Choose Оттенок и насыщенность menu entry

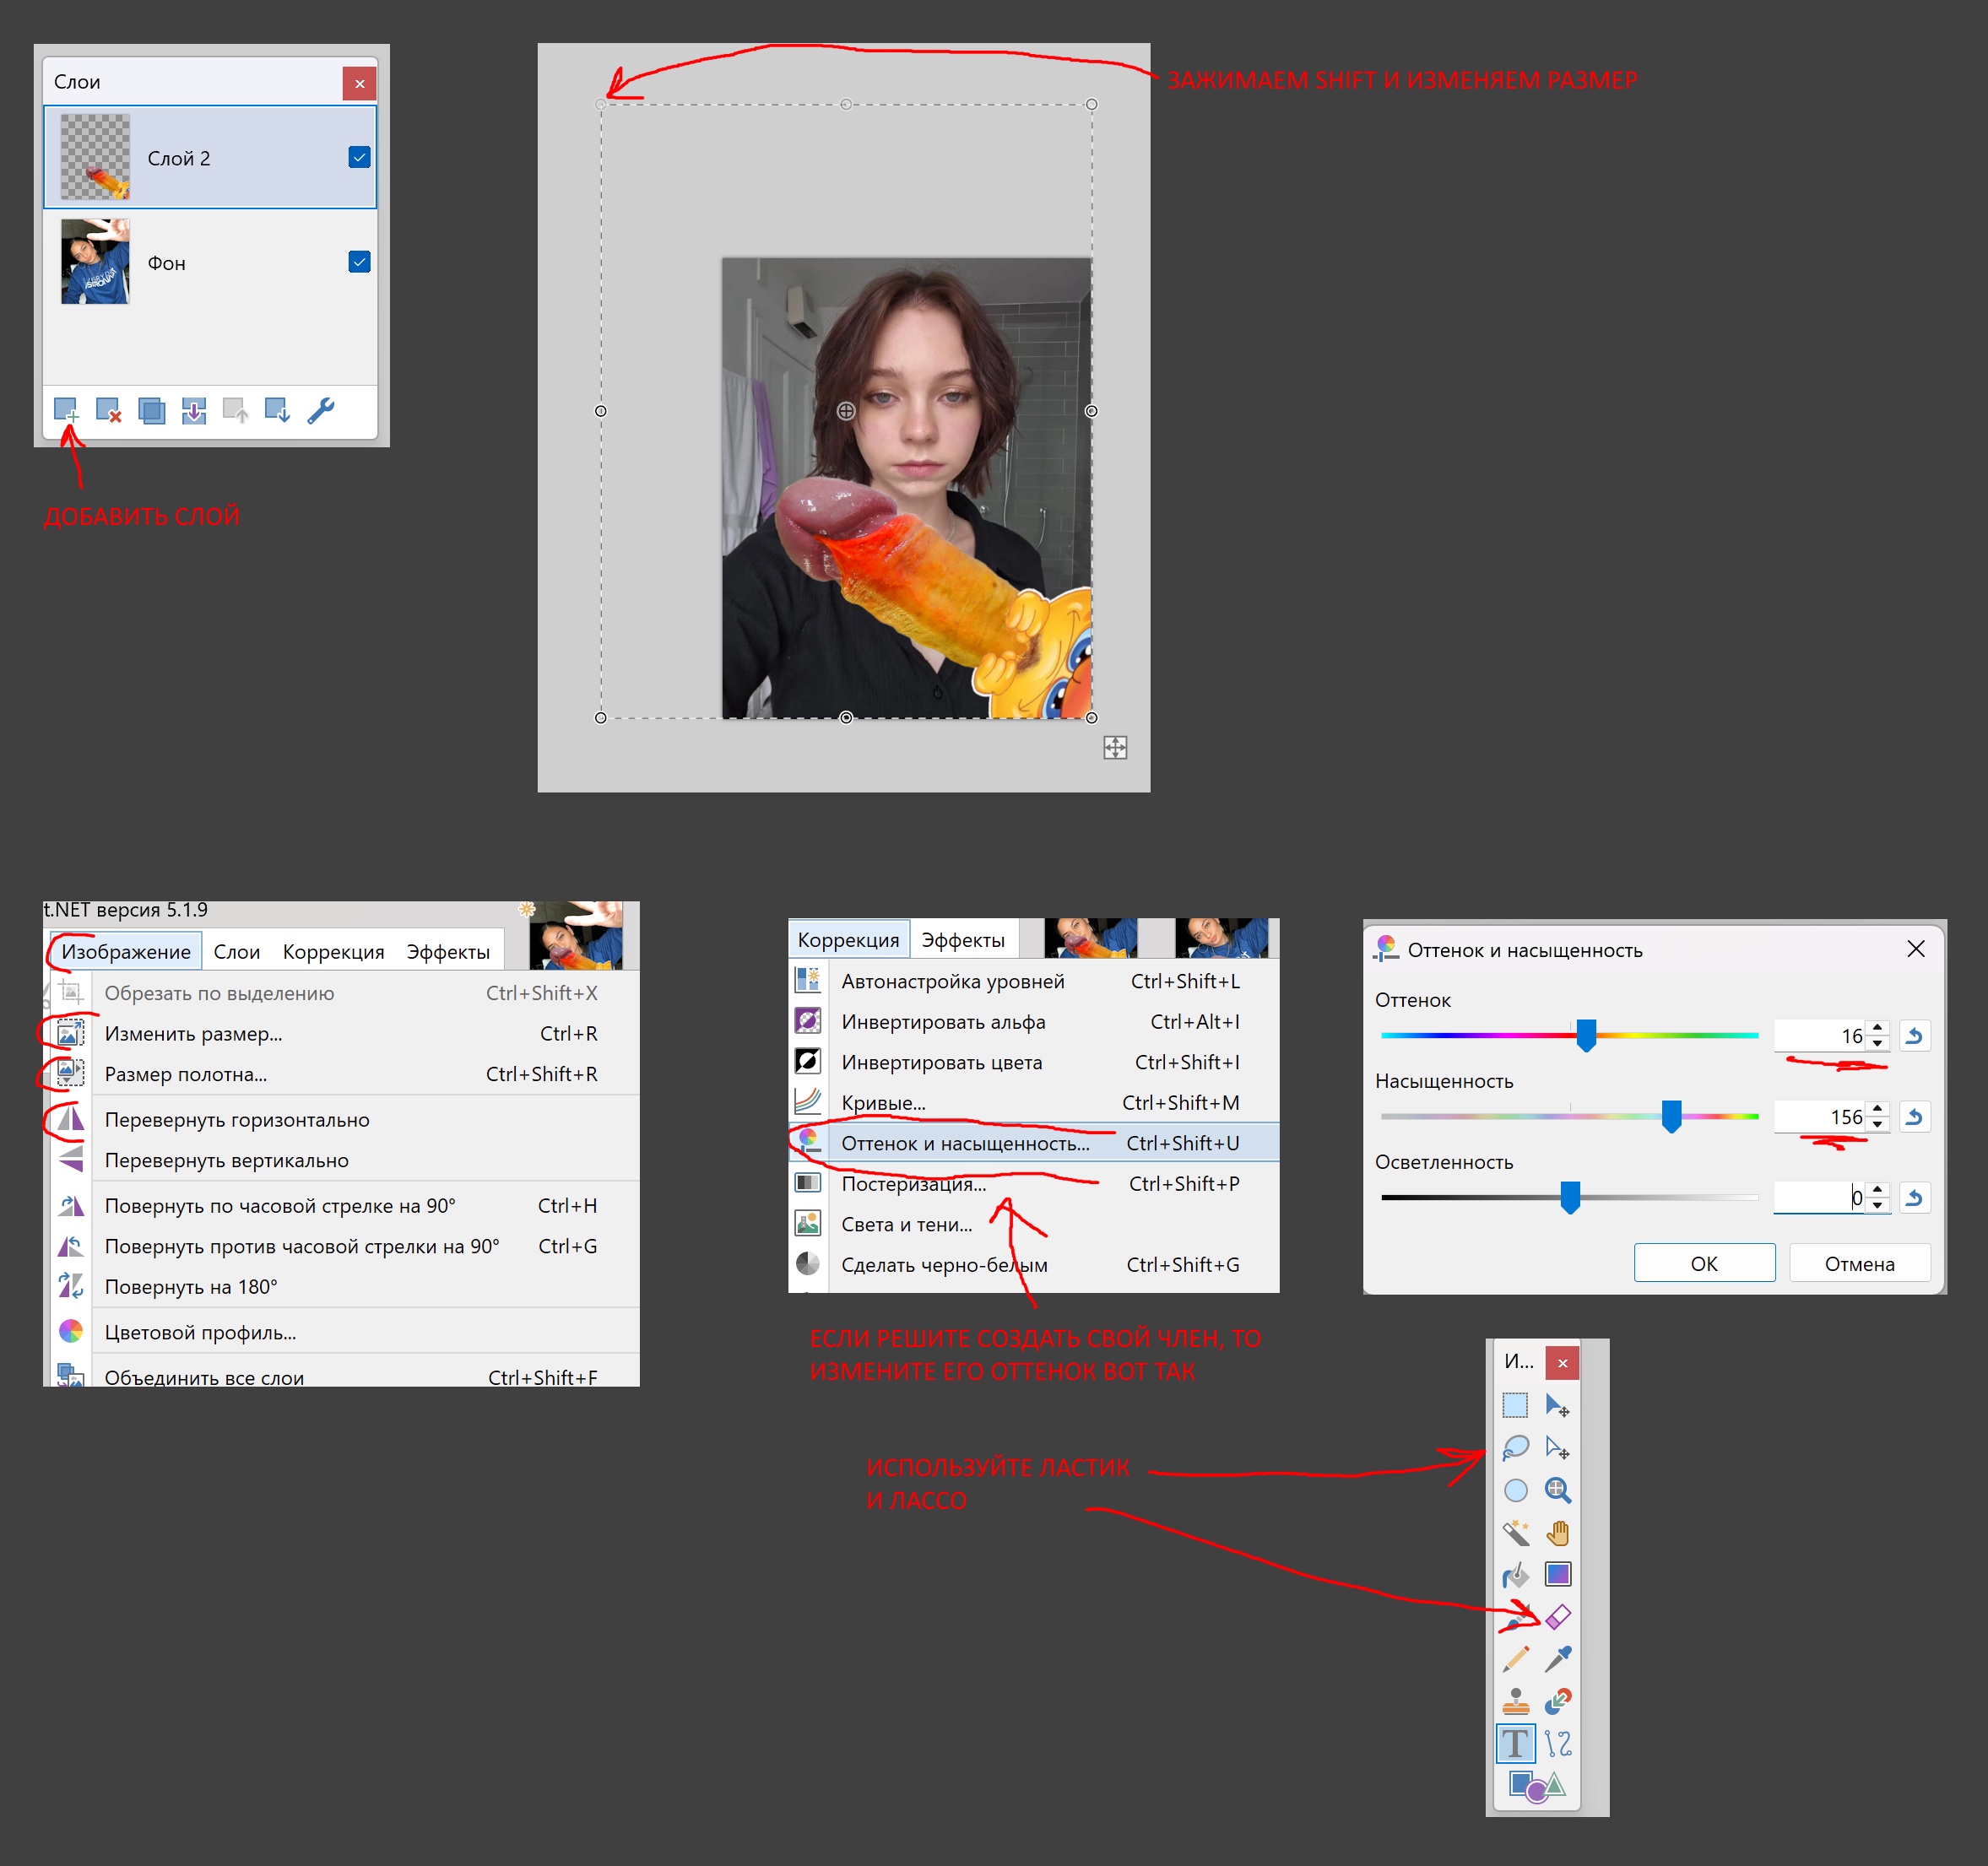click(965, 1143)
